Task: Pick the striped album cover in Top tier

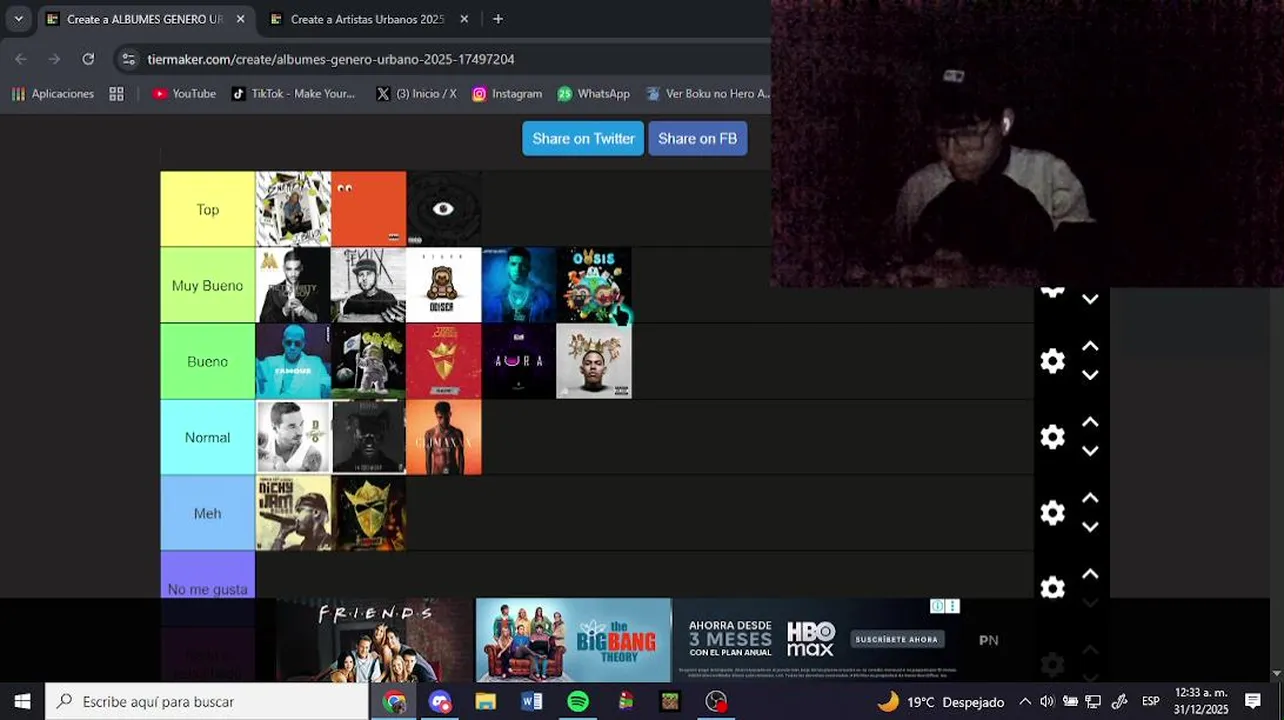Action: click(x=293, y=209)
